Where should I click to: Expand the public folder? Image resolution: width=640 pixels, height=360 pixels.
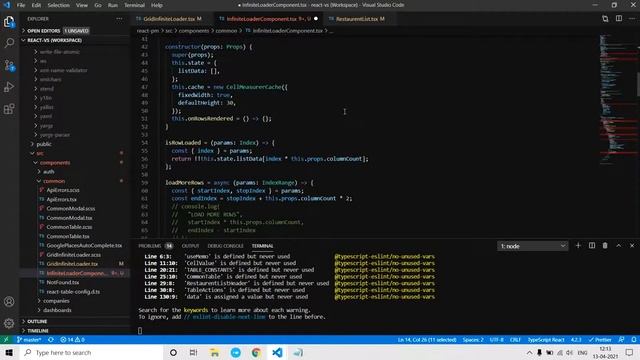[x=75, y=144]
